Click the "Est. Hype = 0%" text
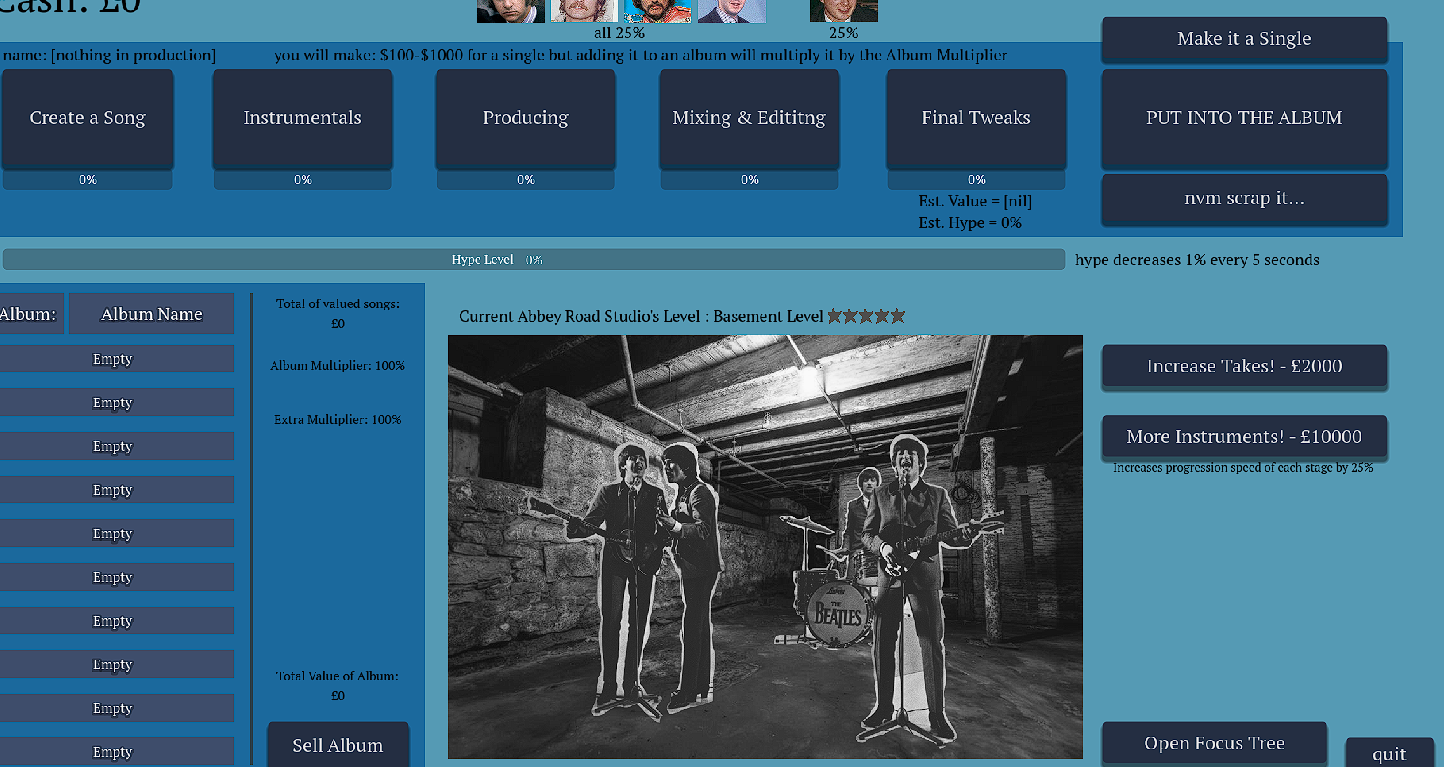 pyautogui.click(x=970, y=223)
